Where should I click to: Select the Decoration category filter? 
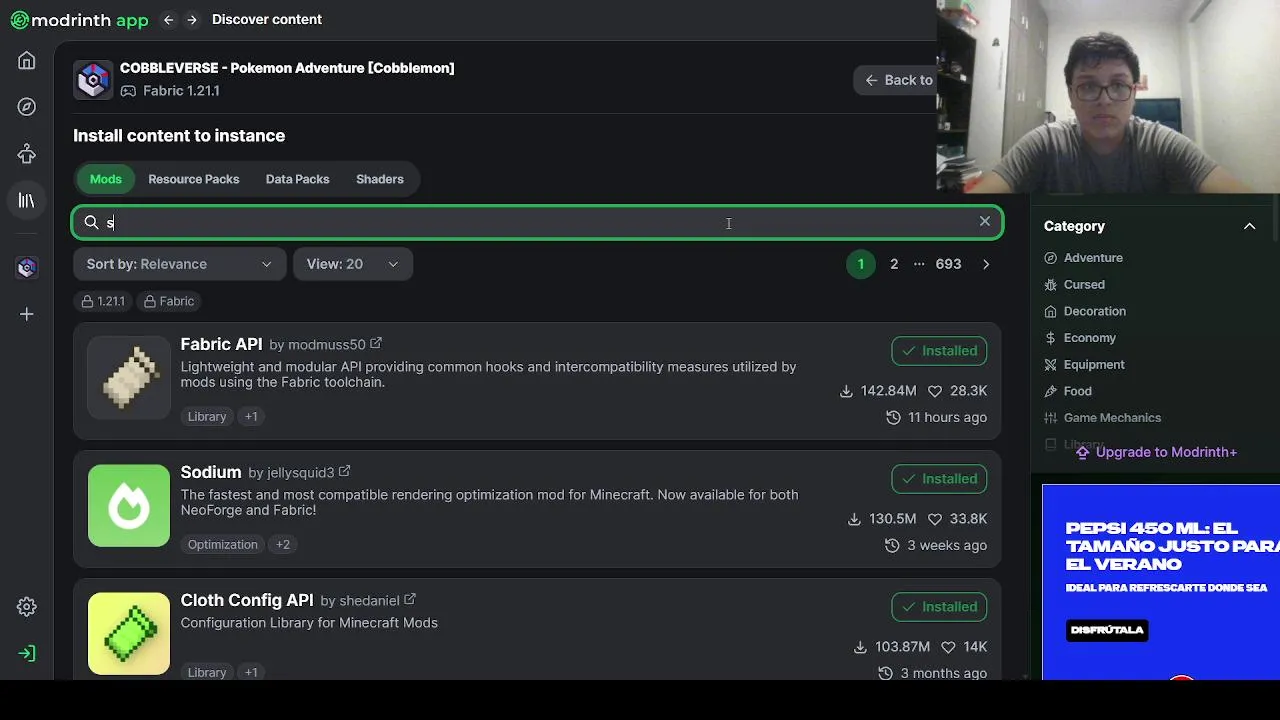(1084, 311)
